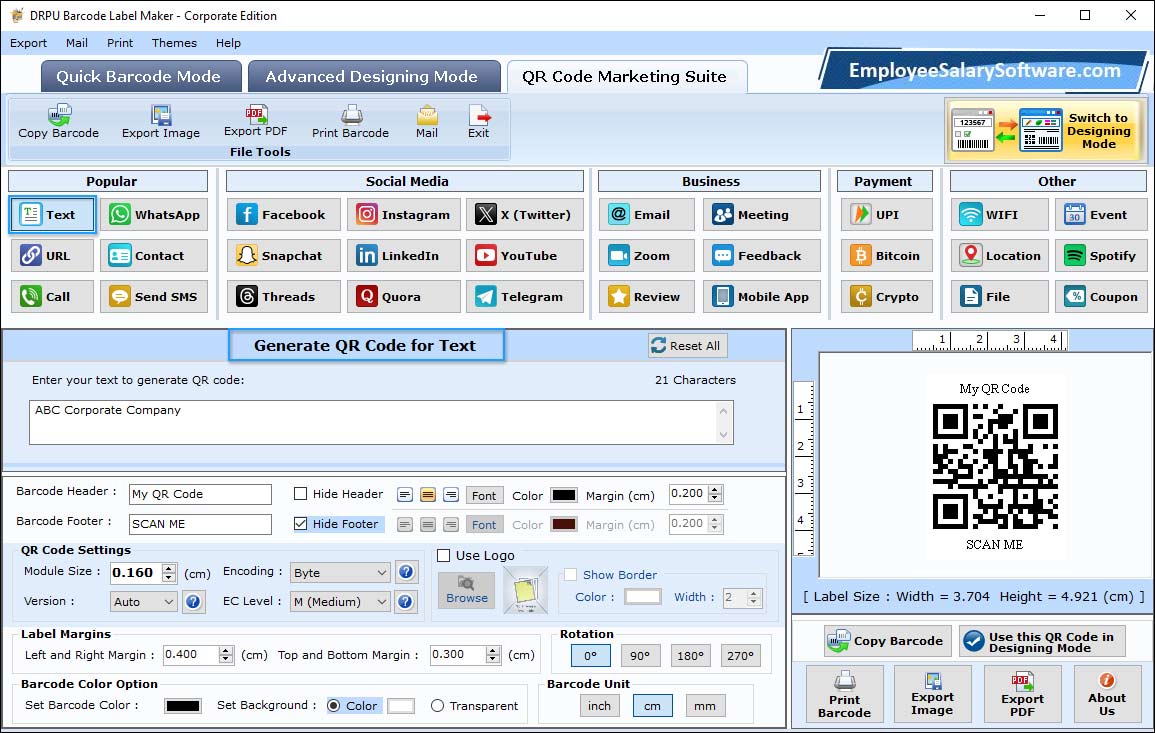Image resolution: width=1155 pixels, height=733 pixels.
Task: Choose the Location QR code type
Action: coord(1000,256)
